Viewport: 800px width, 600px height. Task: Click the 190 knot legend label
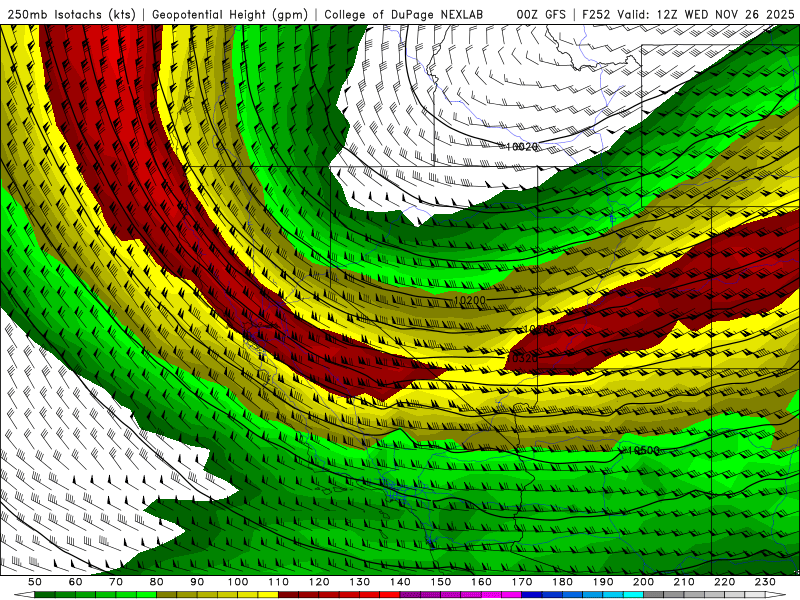click(603, 582)
